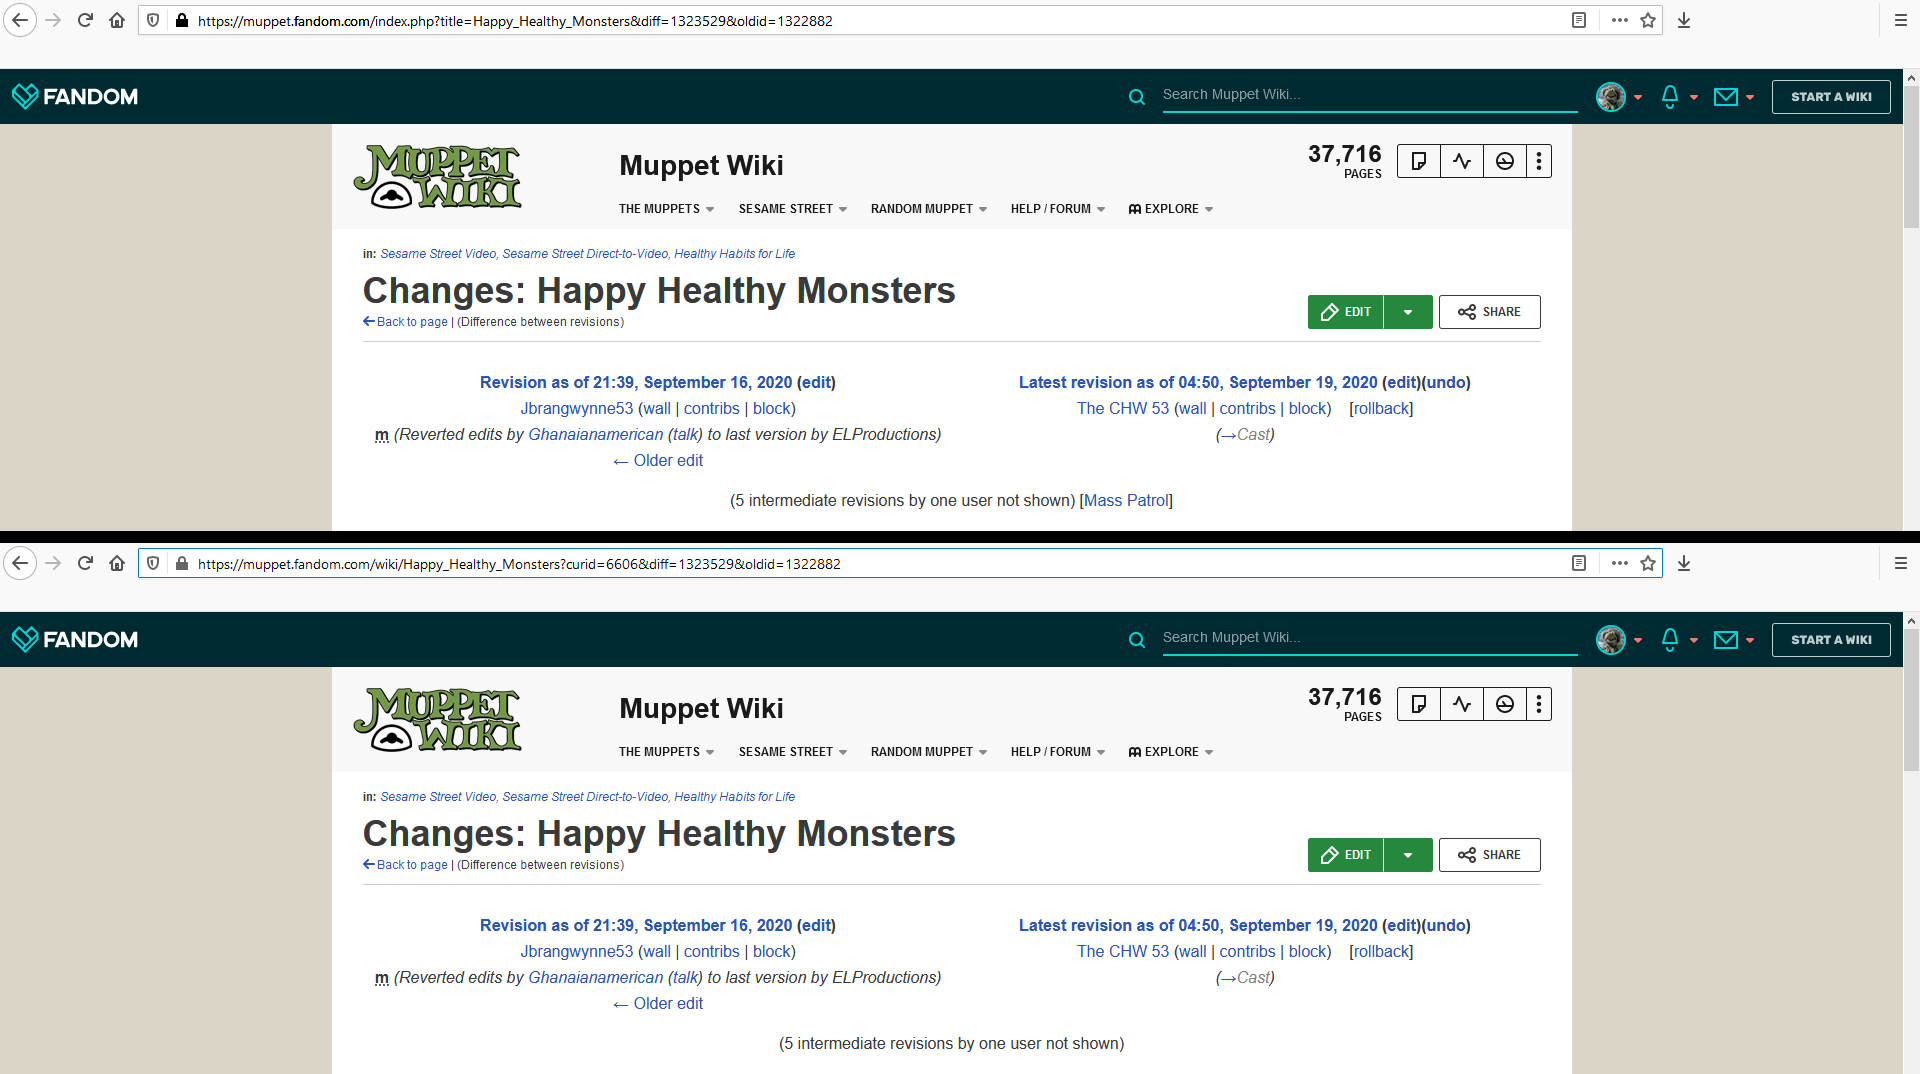Go back in the top browser window
This screenshot has width=1920, height=1074.
tap(20, 20)
